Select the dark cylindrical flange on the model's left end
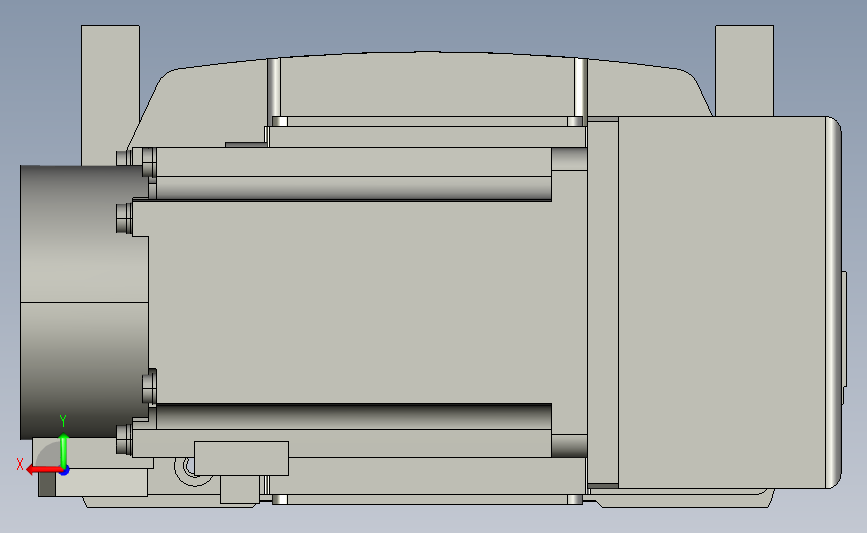 (x=84, y=302)
